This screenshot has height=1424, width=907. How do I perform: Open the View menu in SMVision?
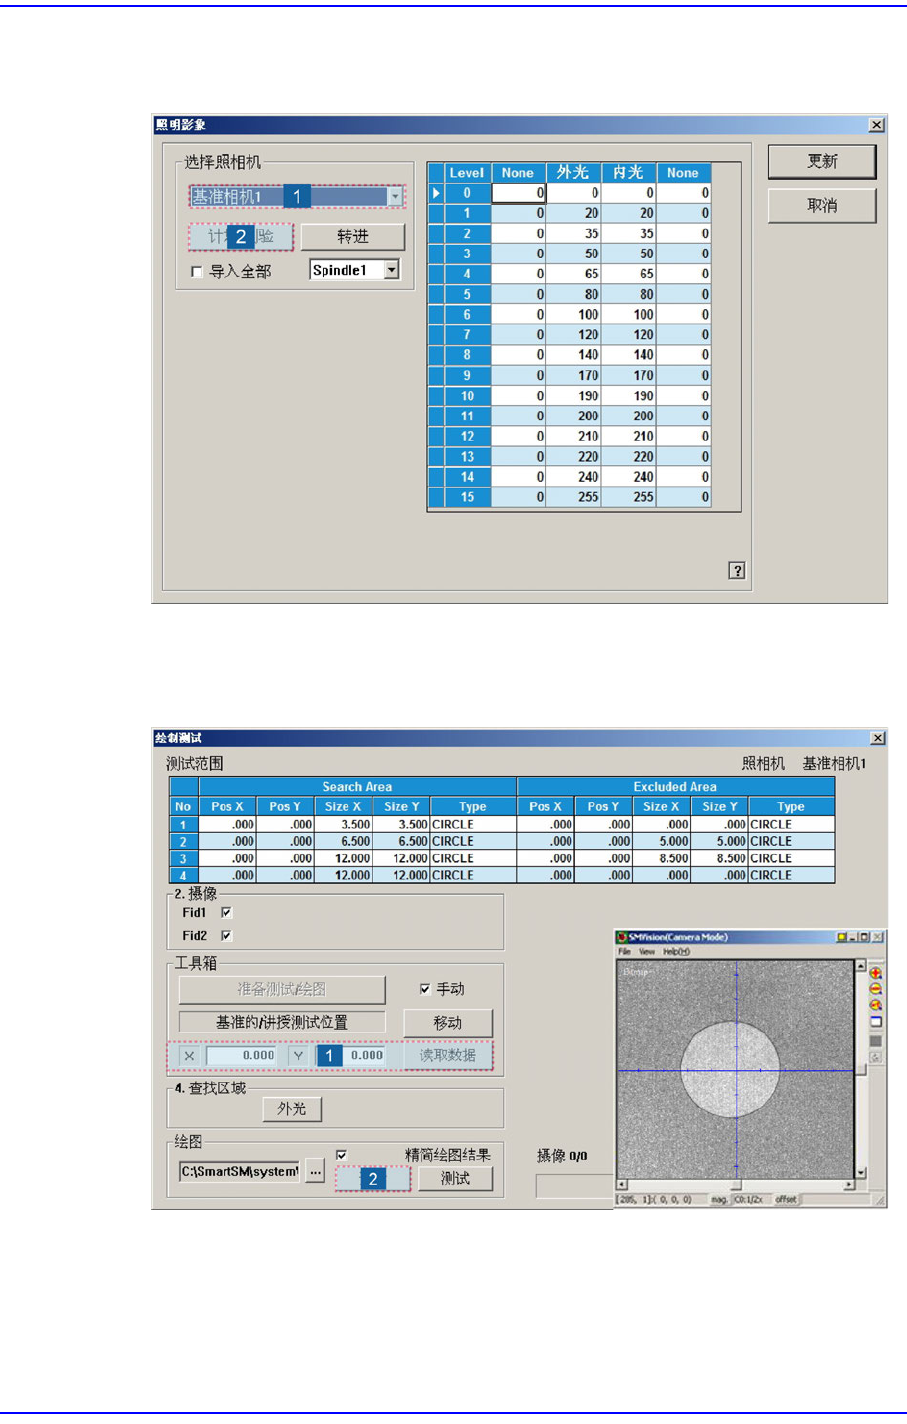[647, 952]
